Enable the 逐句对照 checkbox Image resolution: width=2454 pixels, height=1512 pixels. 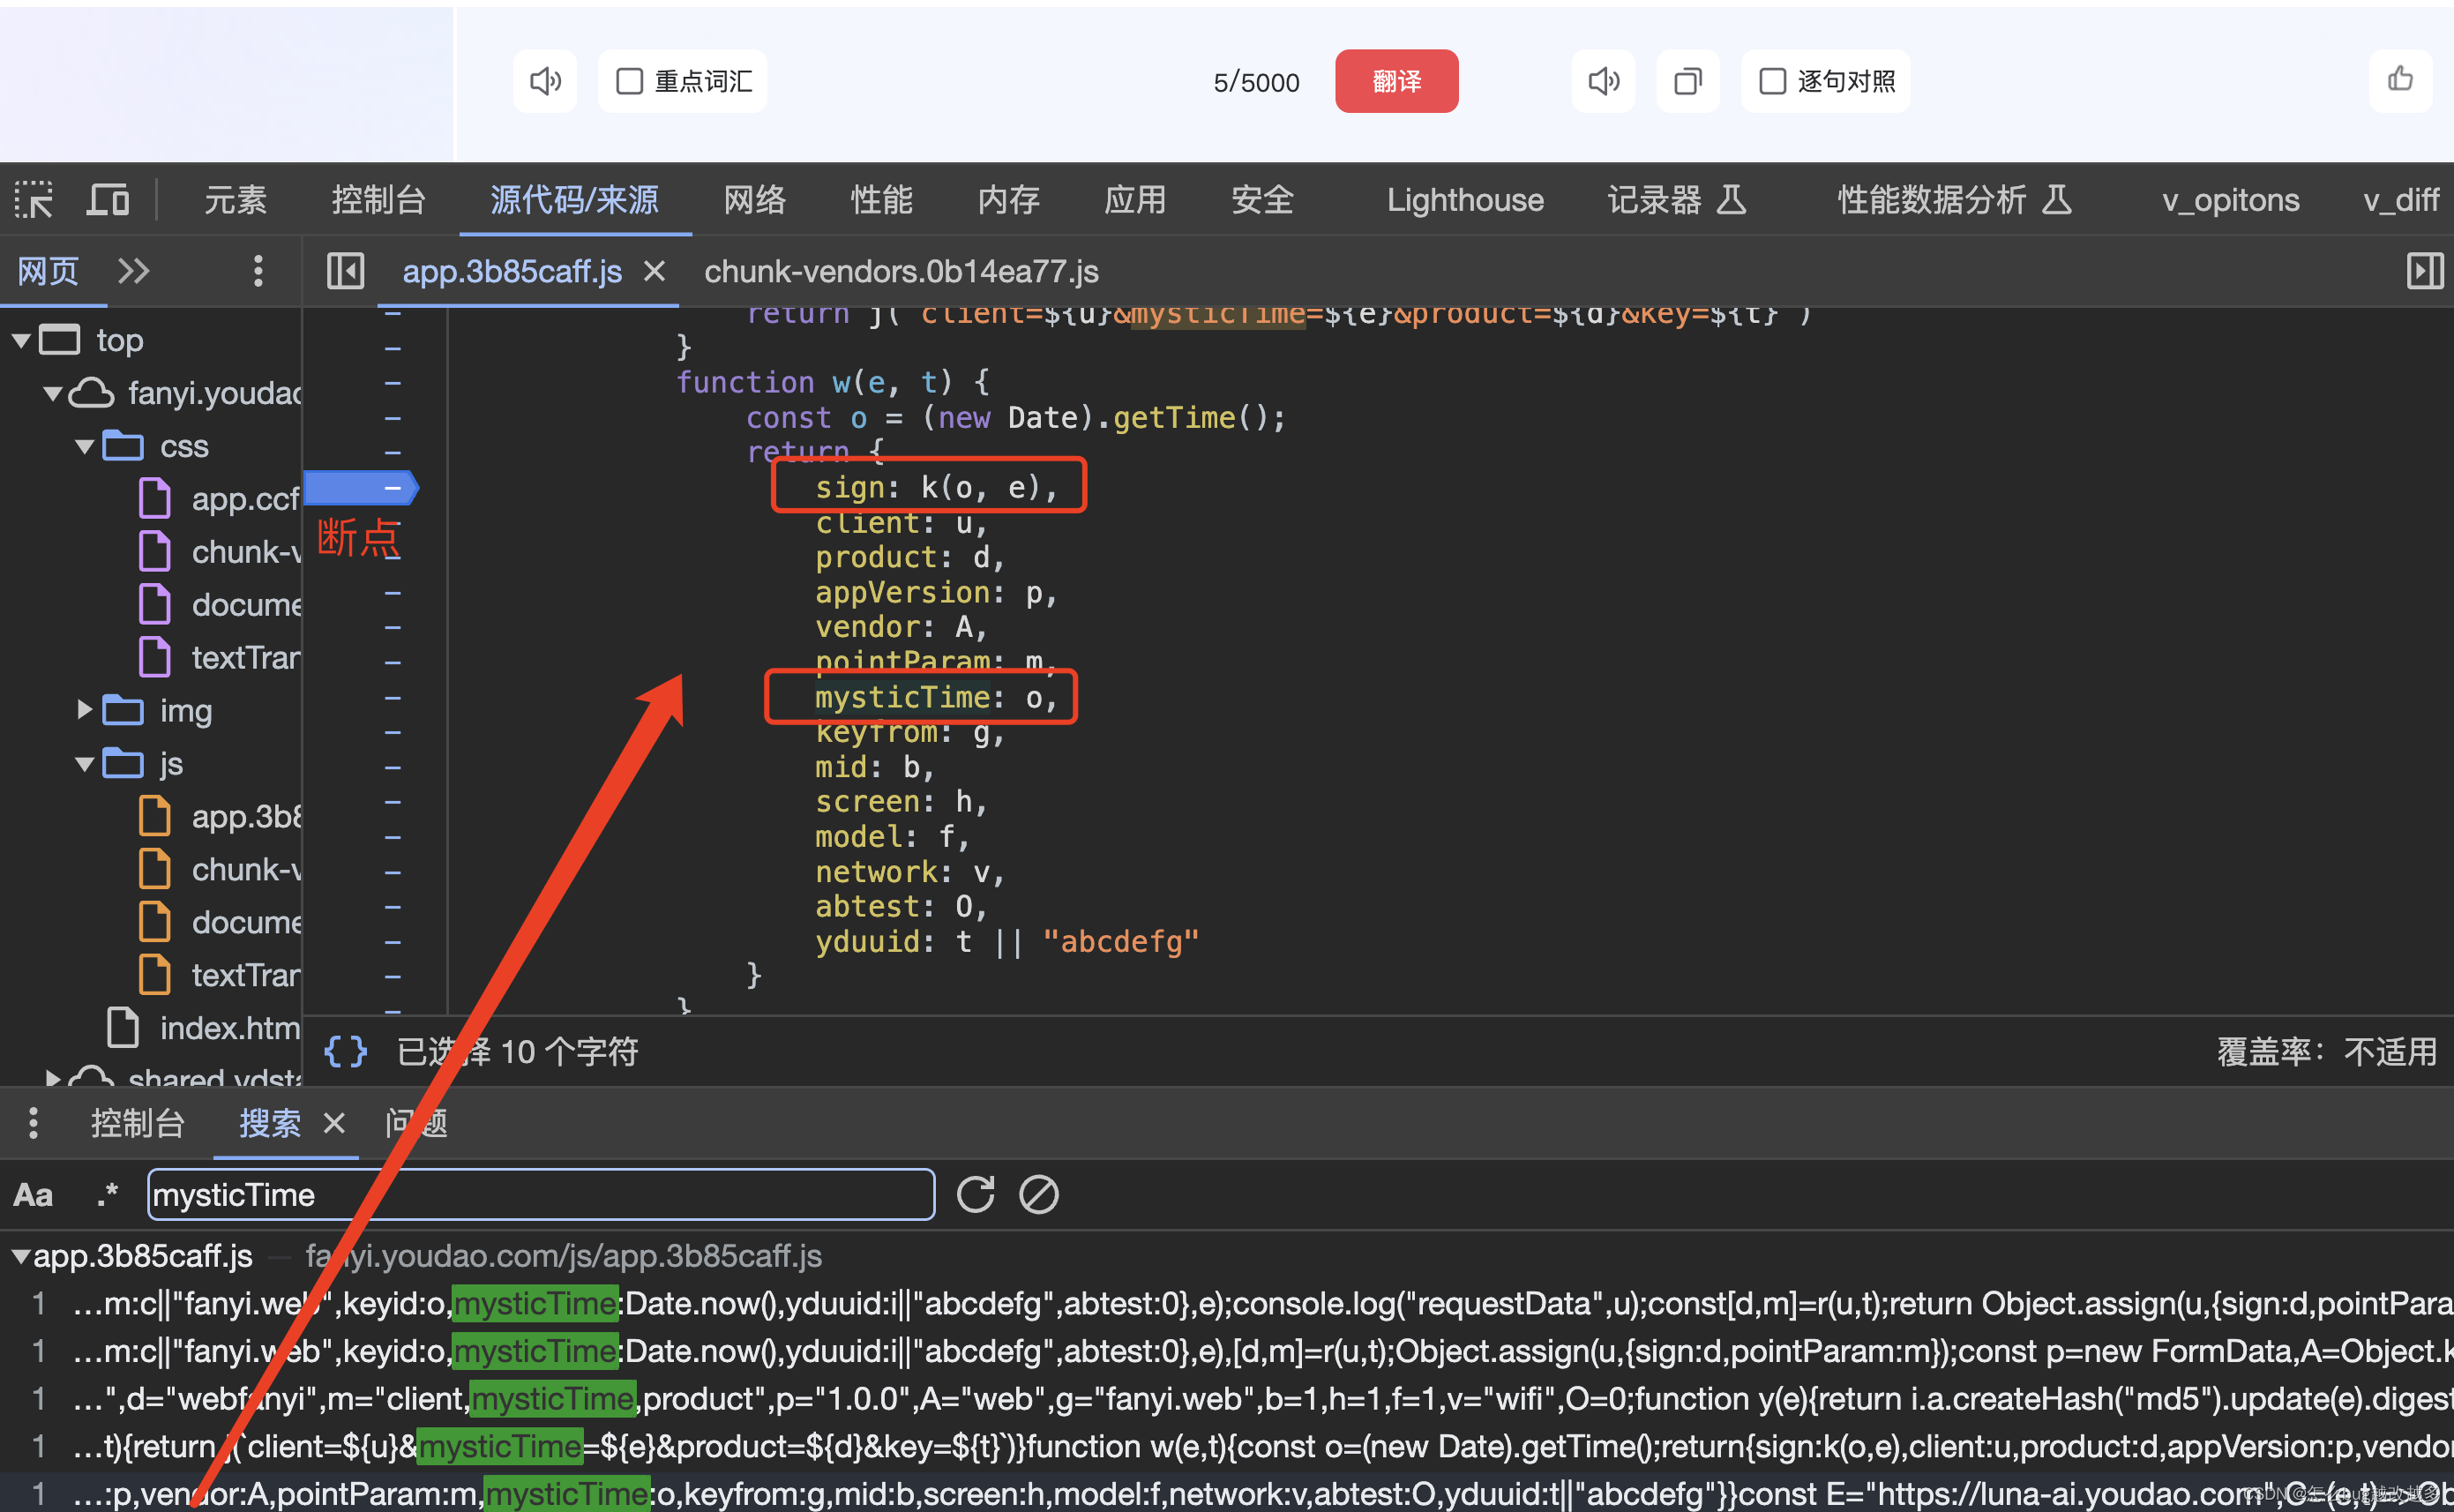[x=1772, y=81]
